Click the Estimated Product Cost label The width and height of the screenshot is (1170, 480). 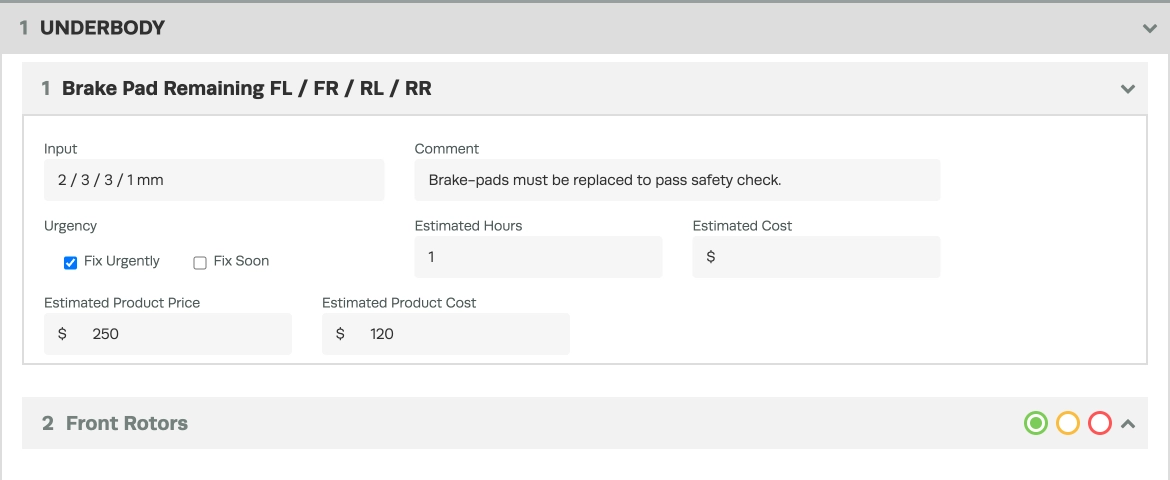click(399, 302)
